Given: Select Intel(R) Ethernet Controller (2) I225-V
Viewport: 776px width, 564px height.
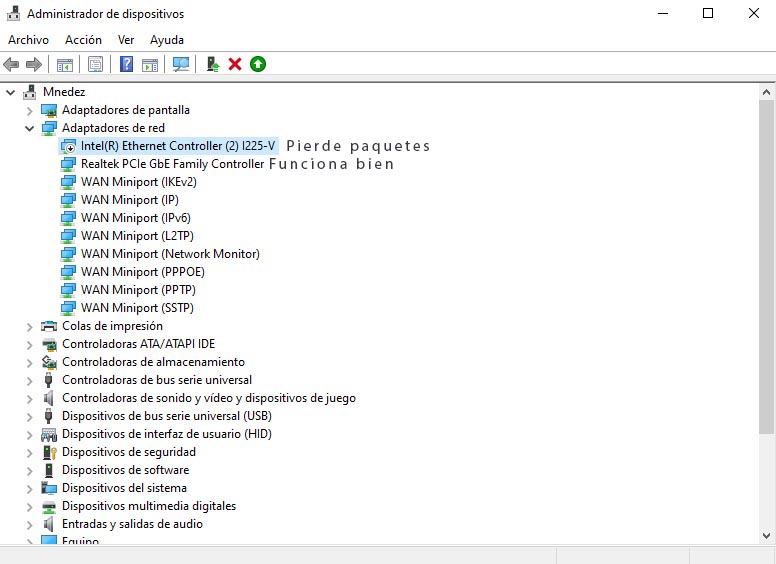Looking at the screenshot, I should pos(178,146).
